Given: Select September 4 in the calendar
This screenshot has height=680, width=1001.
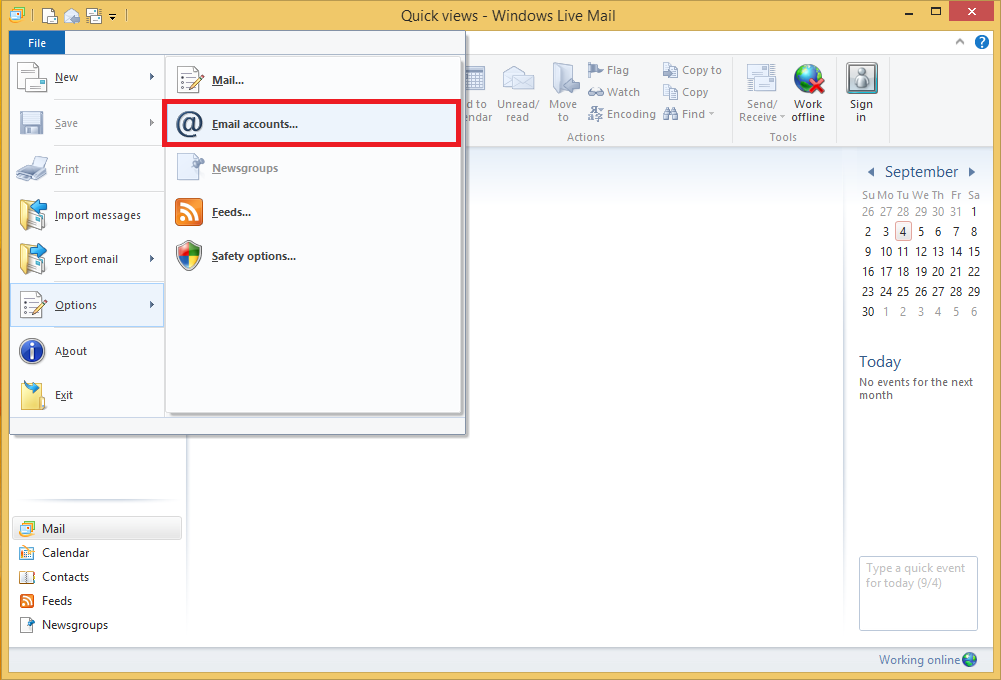Looking at the screenshot, I should [903, 231].
